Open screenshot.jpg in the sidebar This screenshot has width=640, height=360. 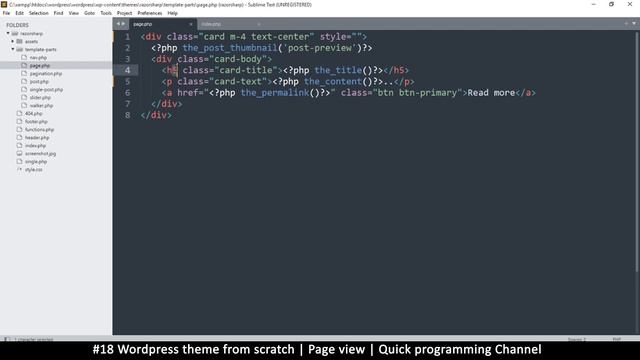[x=40, y=153]
